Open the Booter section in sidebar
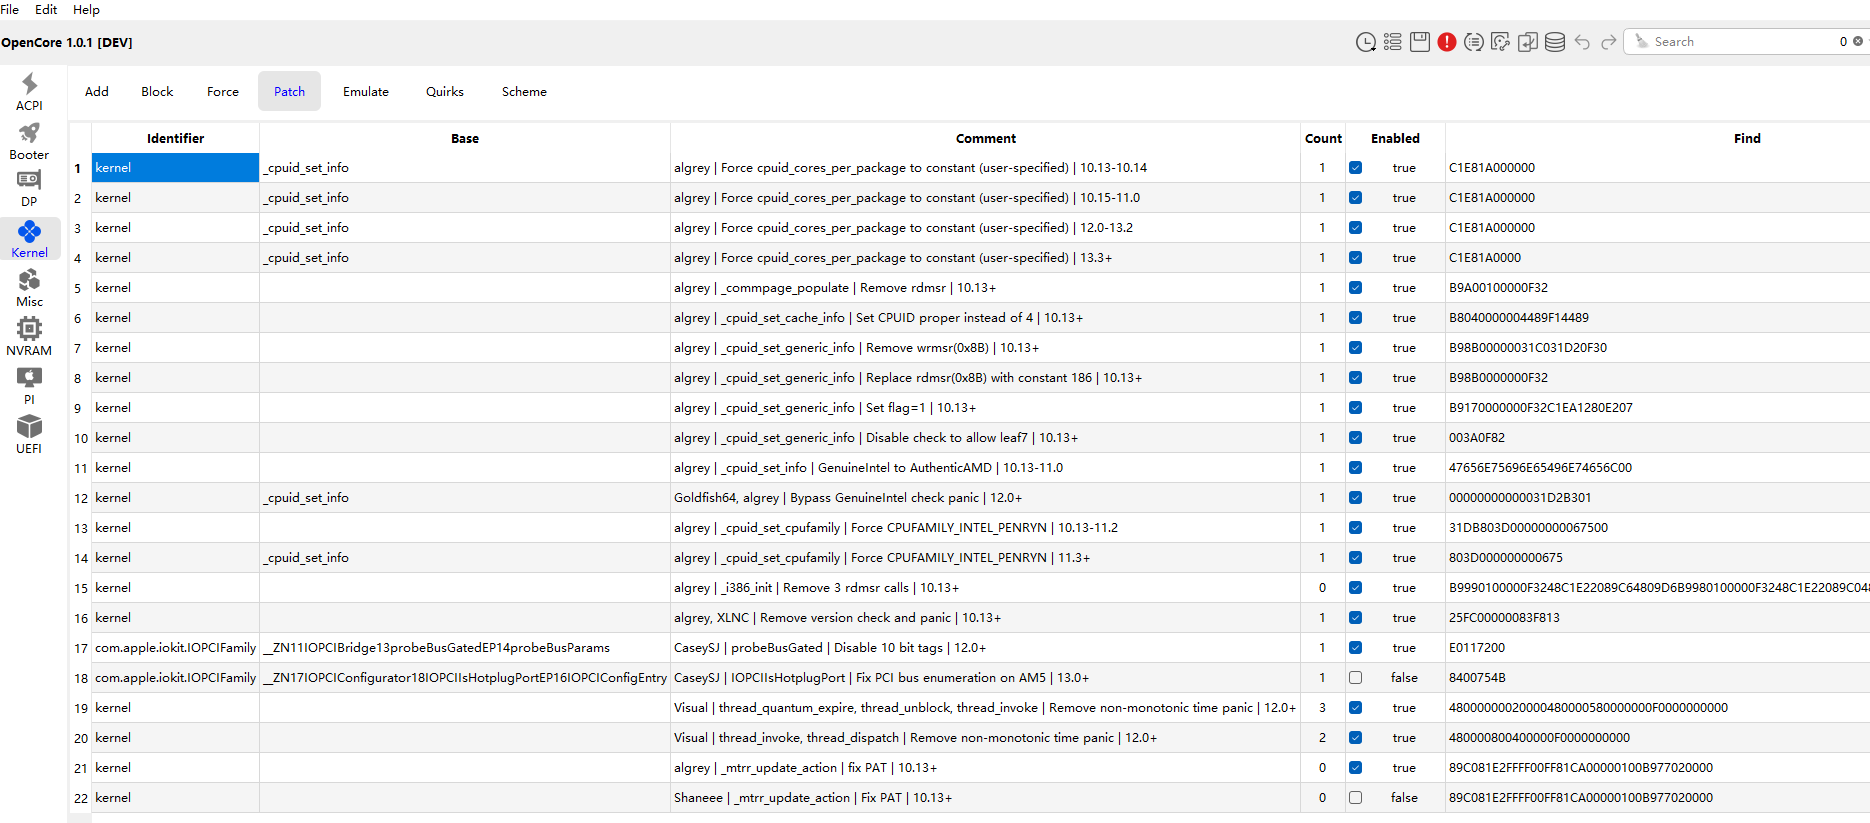 click(29, 141)
